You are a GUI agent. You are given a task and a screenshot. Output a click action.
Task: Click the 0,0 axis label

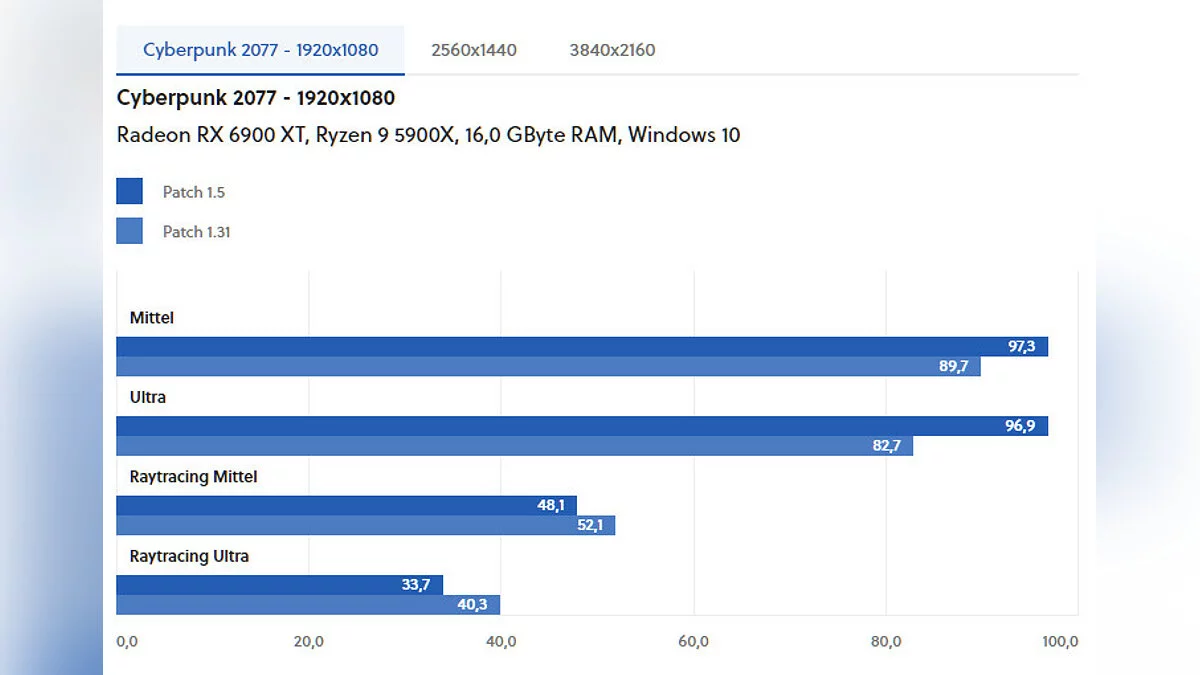(127, 642)
